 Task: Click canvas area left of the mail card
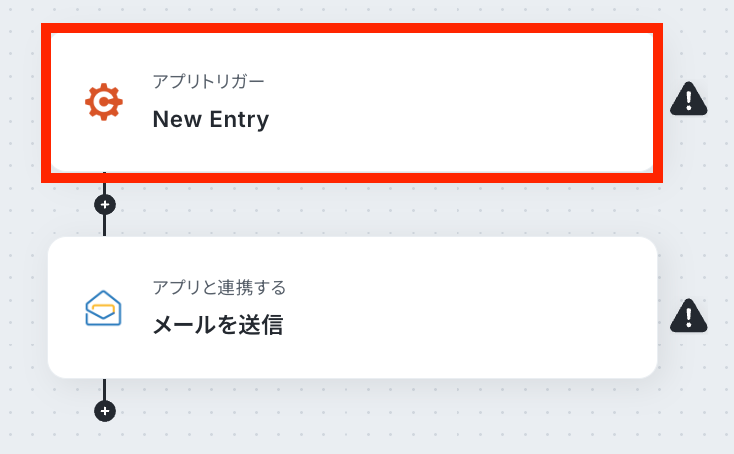22,308
